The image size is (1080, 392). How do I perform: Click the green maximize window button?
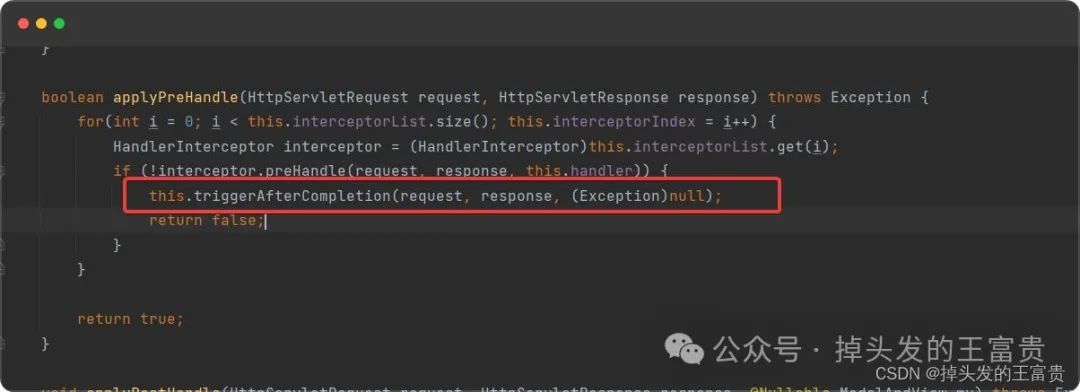tap(59, 23)
